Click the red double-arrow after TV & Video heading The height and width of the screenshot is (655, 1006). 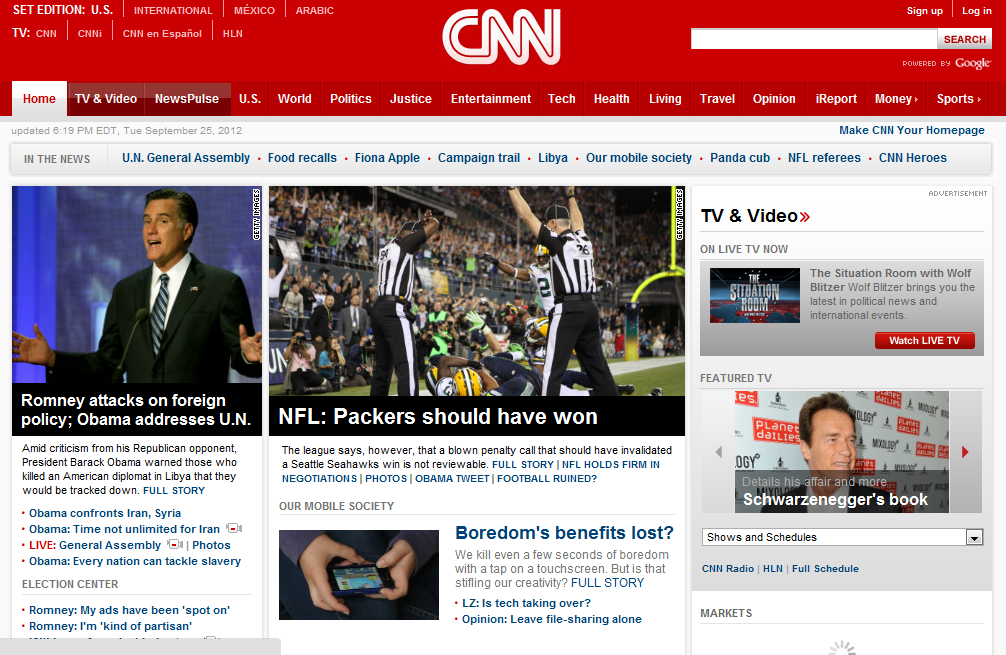click(x=805, y=217)
